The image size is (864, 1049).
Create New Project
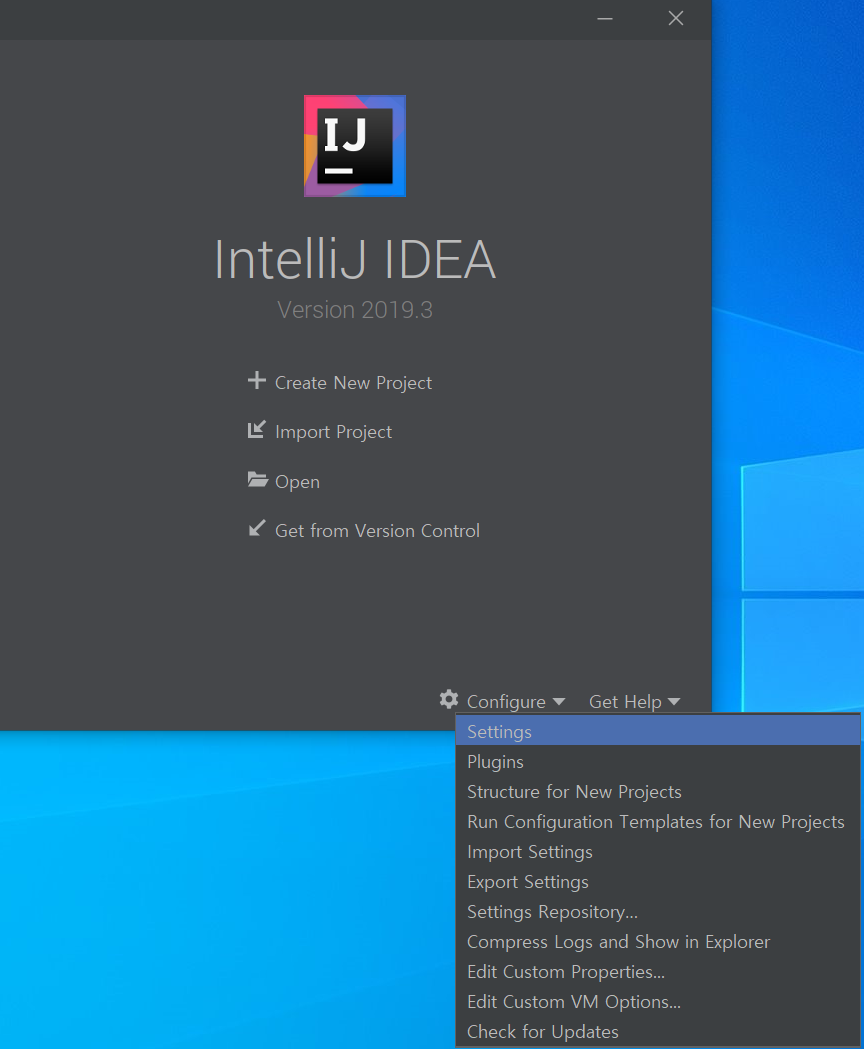(x=353, y=383)
